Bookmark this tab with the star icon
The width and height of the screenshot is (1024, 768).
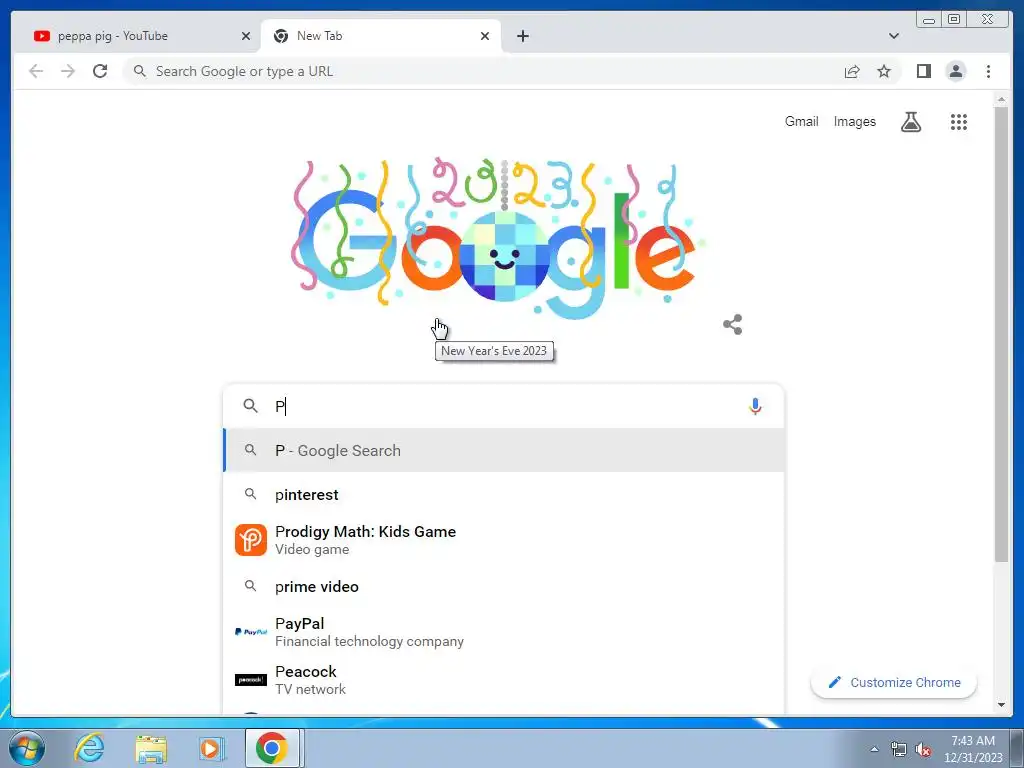(884, 71)
